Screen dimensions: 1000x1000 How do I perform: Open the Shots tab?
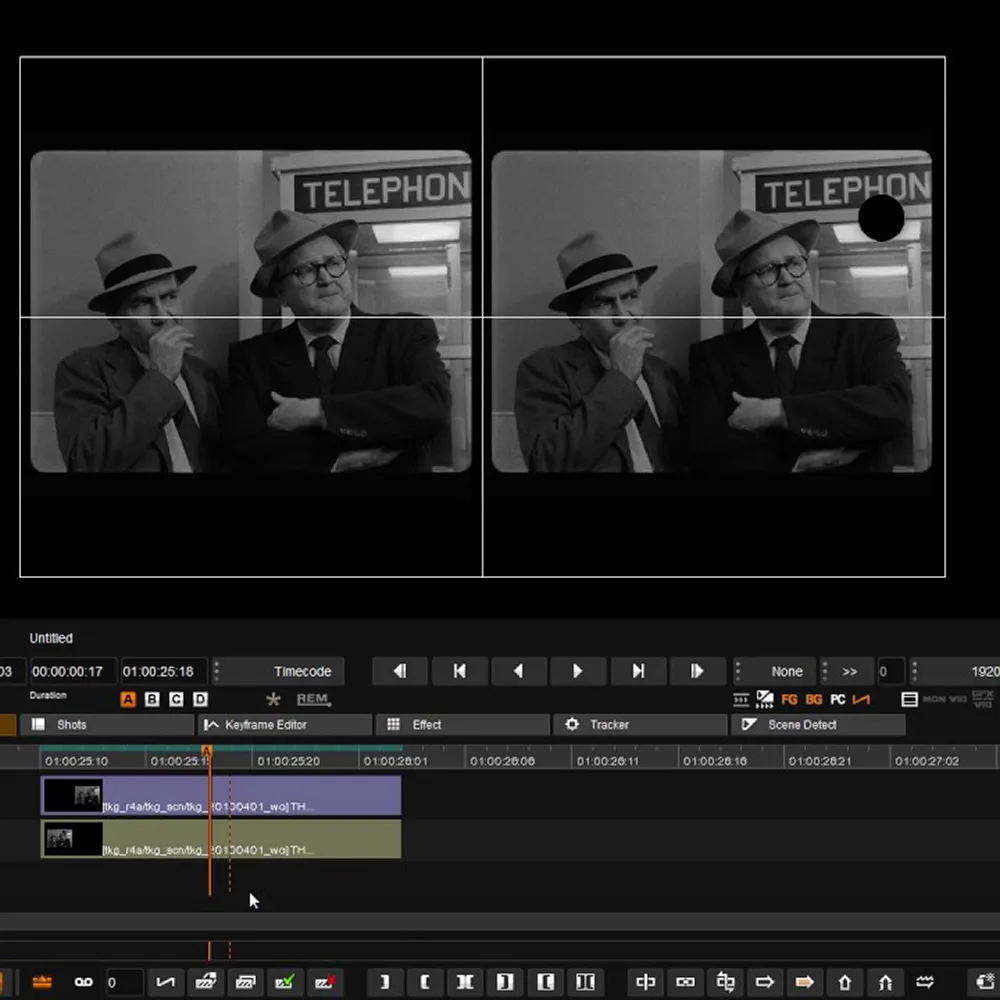(x=107, y=725)
